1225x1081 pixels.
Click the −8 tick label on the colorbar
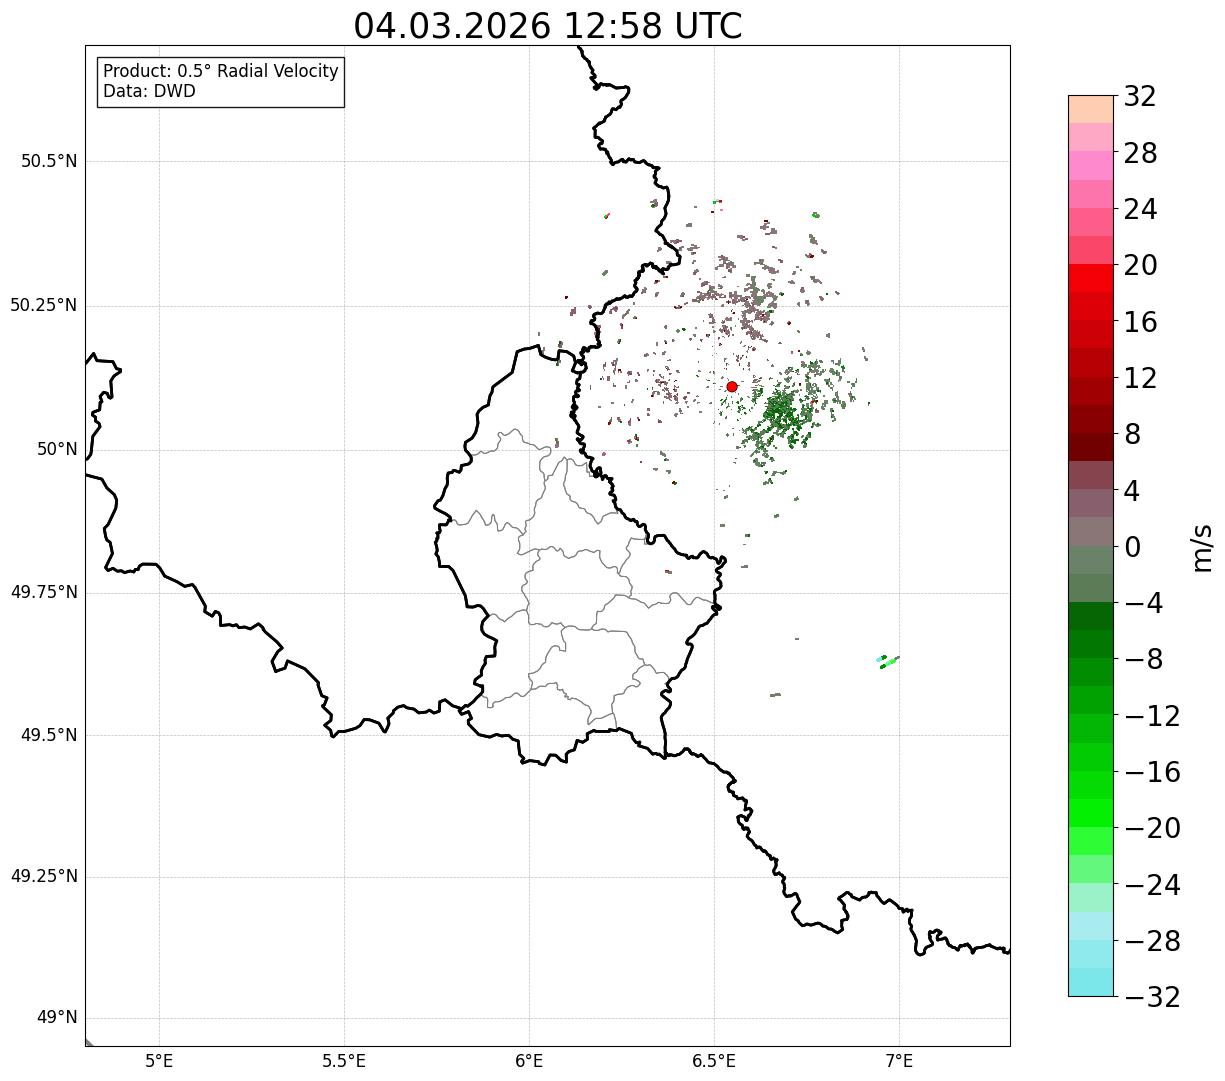point(1144,660)
